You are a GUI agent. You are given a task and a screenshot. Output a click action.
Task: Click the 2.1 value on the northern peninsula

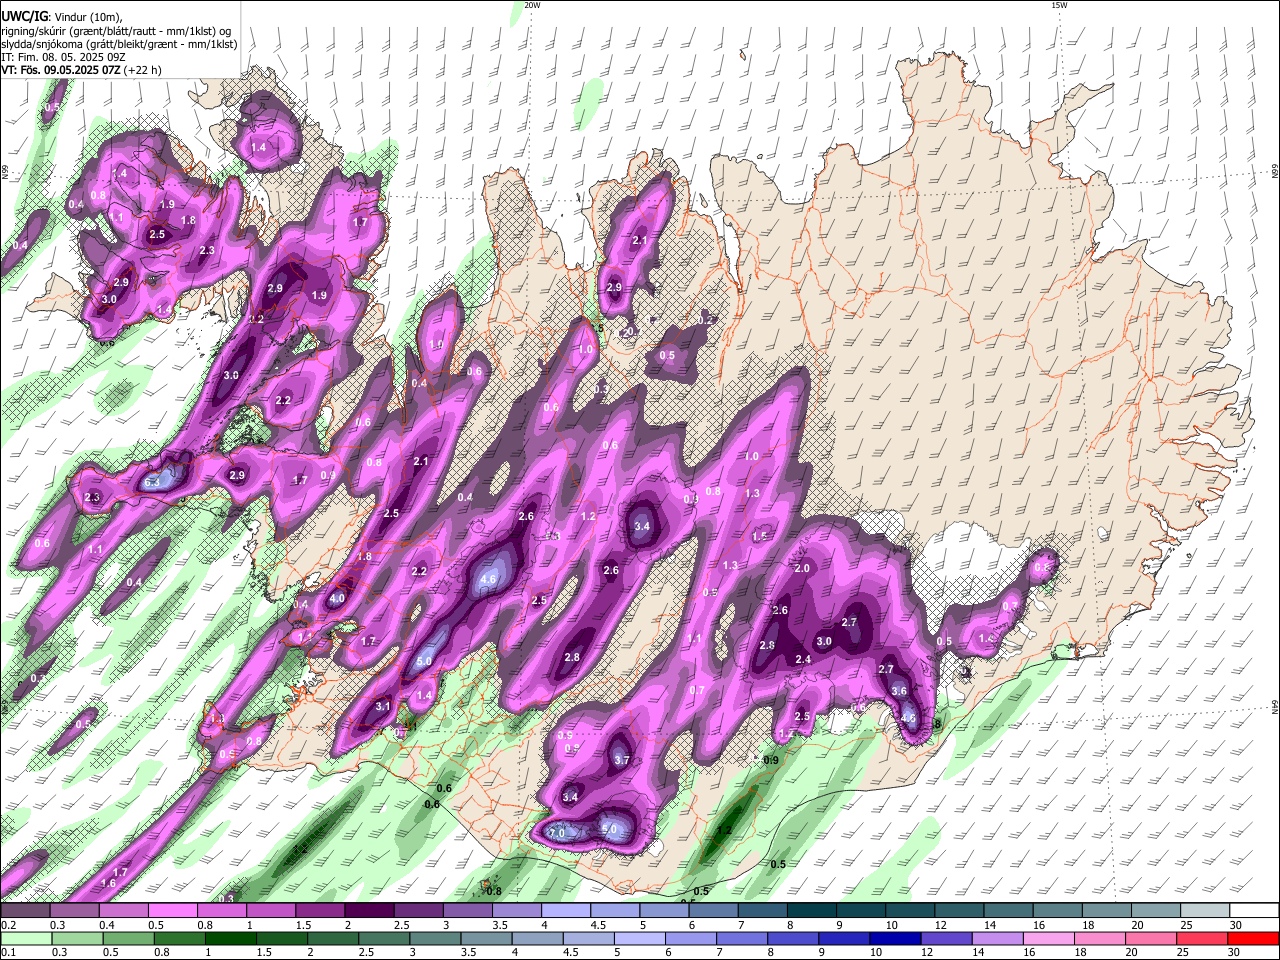(640, 241)
